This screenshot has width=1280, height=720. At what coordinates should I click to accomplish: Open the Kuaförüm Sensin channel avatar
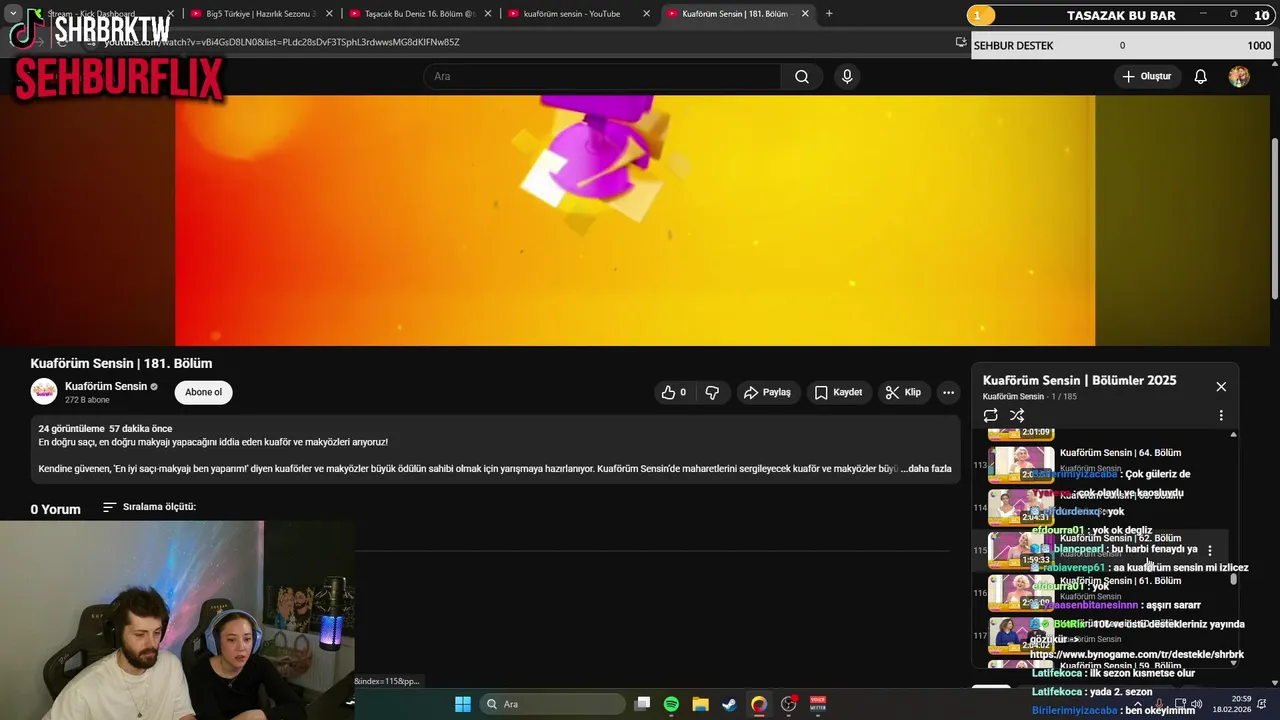pyautogui.click(x=44, y=391)
